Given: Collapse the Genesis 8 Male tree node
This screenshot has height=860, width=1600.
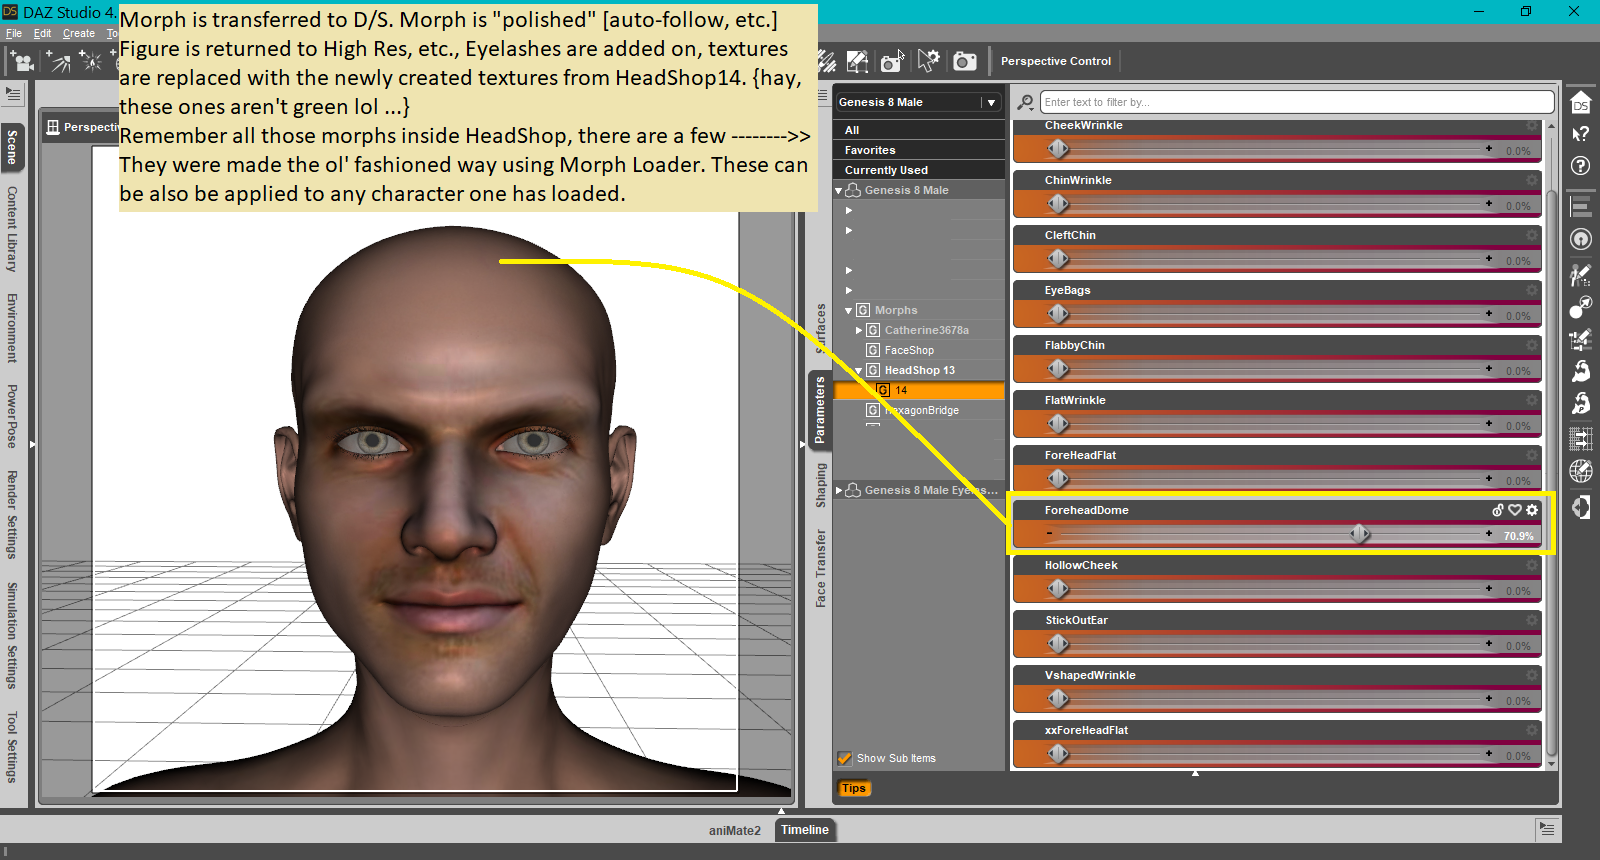Looking at the screenshot, I should click(x=839, y=190).
